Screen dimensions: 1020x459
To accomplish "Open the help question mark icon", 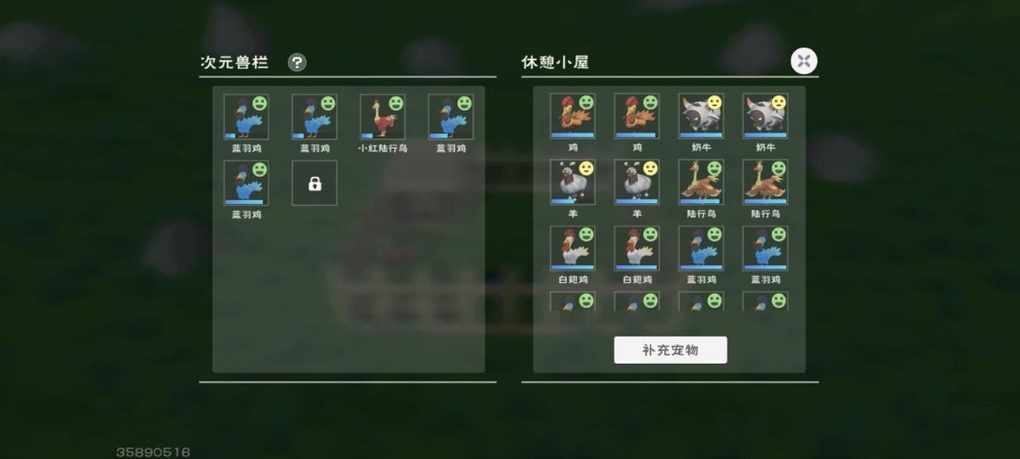I will [x=297, y=62].
